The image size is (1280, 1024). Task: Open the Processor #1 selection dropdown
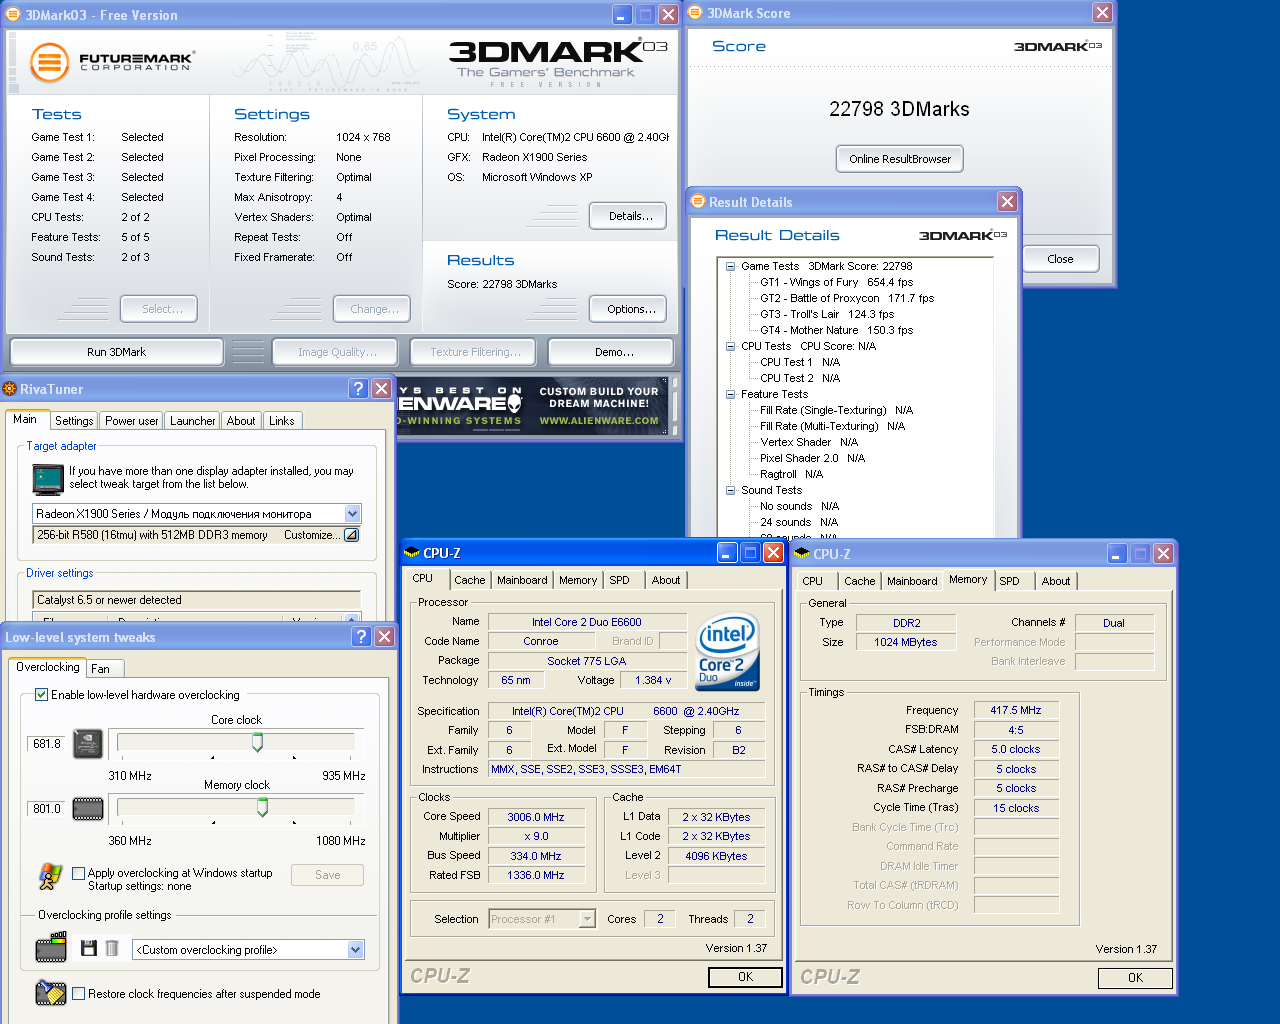tap(587, 919)
